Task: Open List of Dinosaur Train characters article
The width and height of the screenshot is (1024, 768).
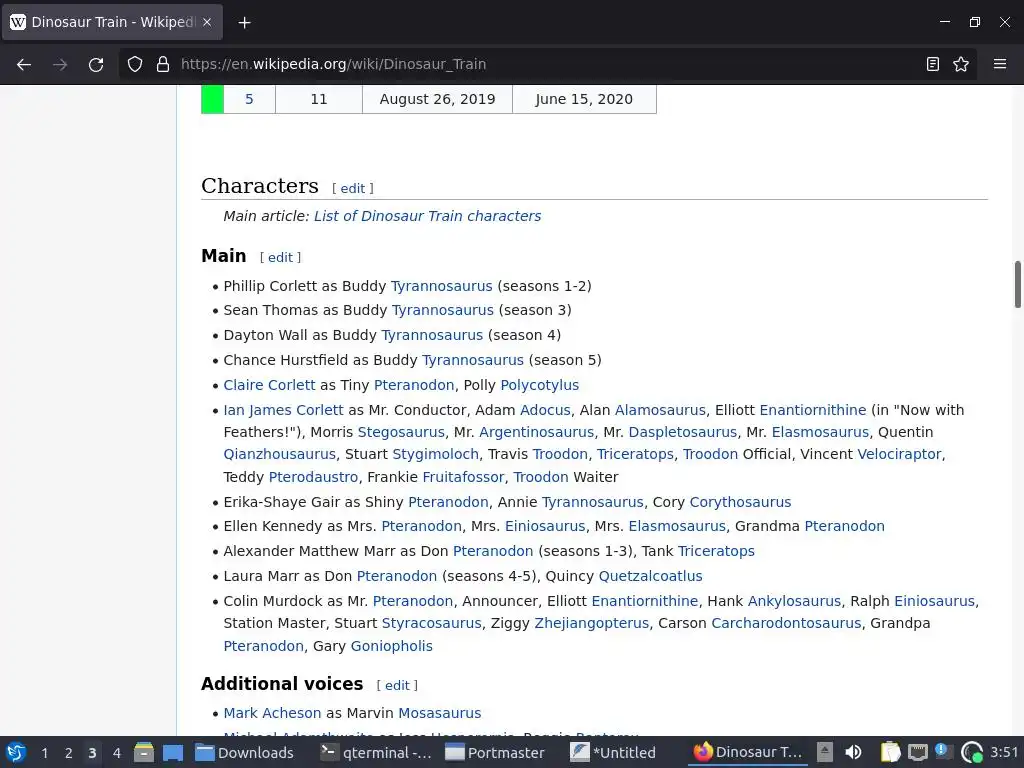Action: [428, 216]
